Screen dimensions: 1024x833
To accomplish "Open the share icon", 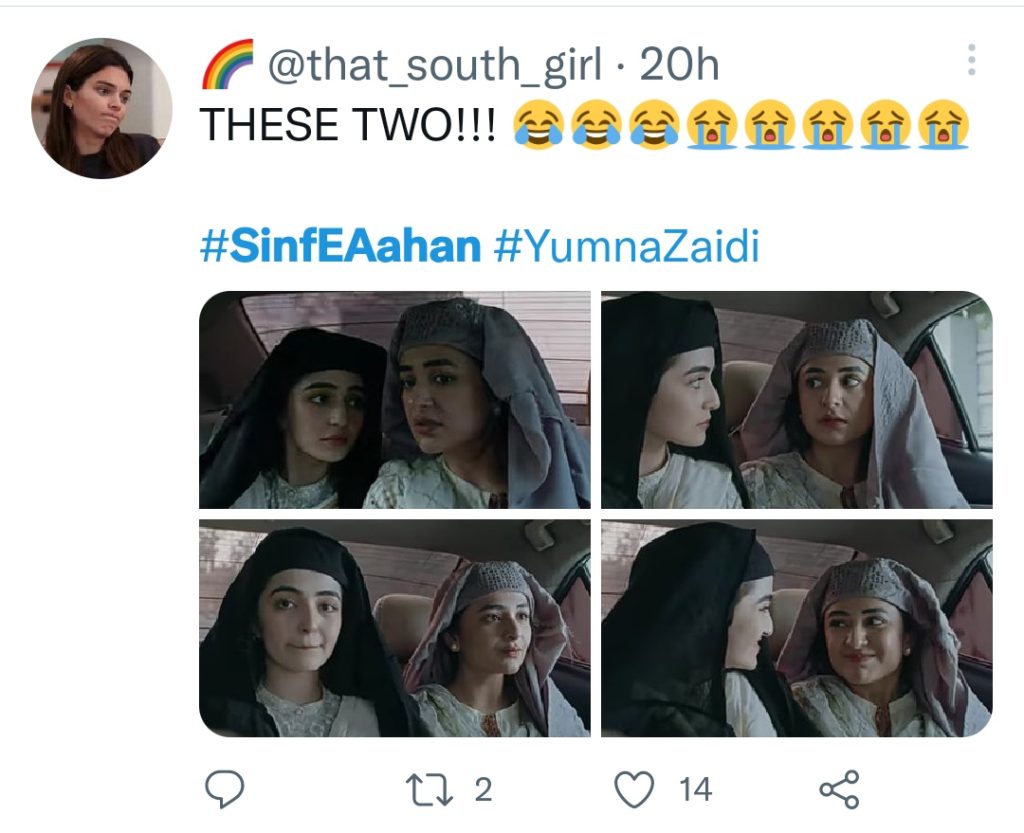I will (x=840, y=789).
